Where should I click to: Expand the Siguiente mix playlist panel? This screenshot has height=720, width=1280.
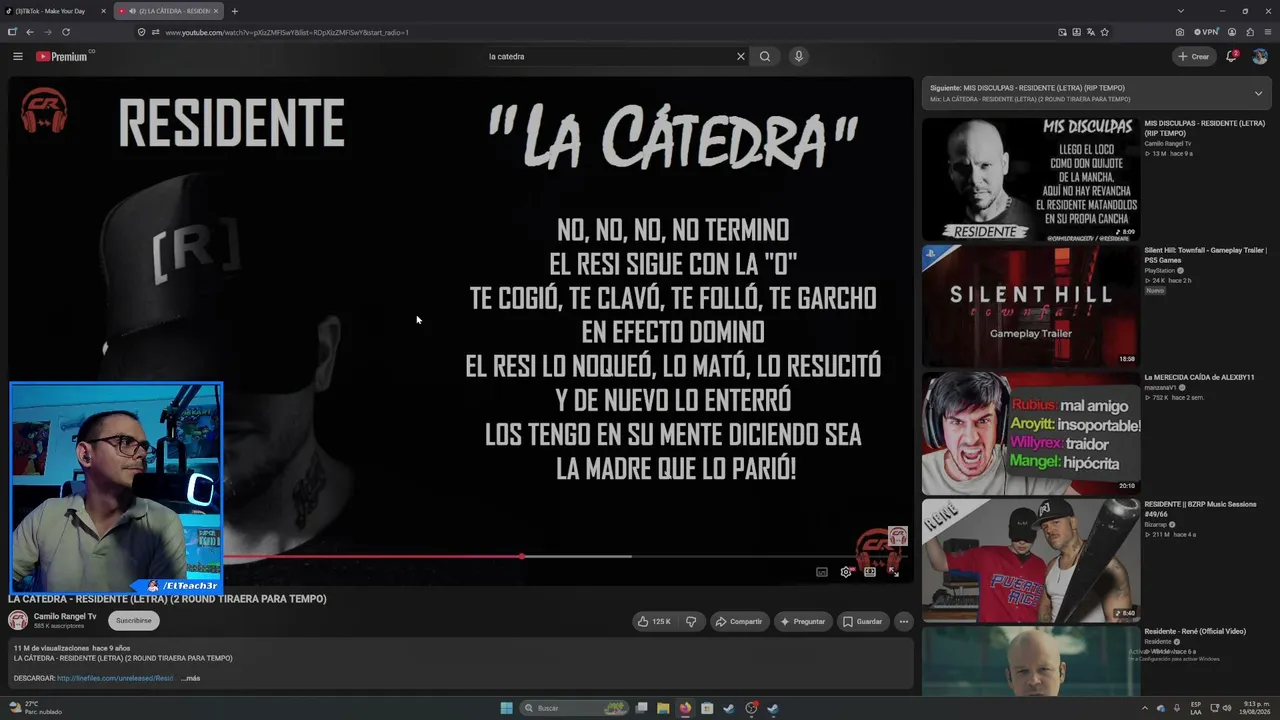pyautogui.click(x=1258, y=93)
